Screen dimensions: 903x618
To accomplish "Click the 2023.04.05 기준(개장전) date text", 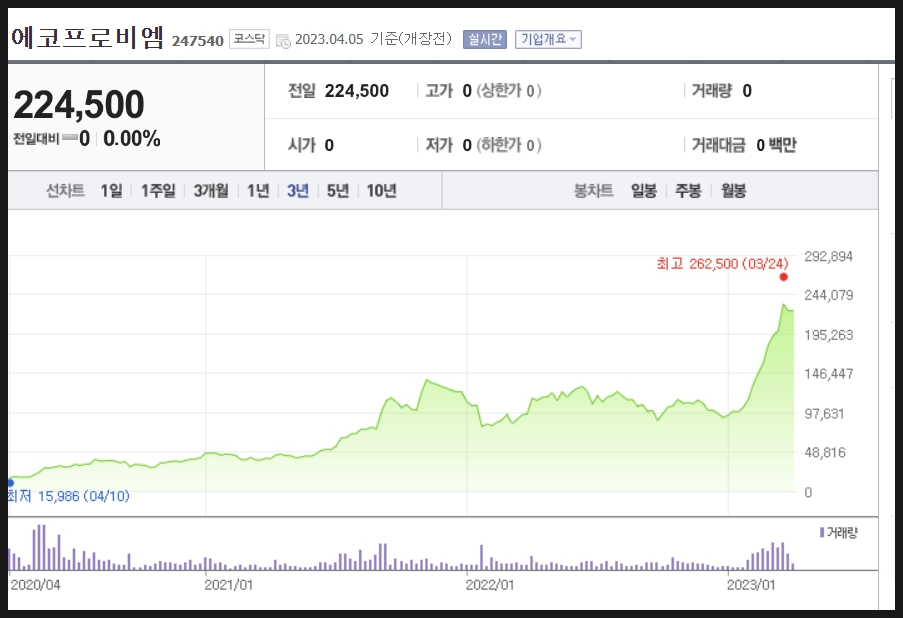I will (x=373, y=39).
